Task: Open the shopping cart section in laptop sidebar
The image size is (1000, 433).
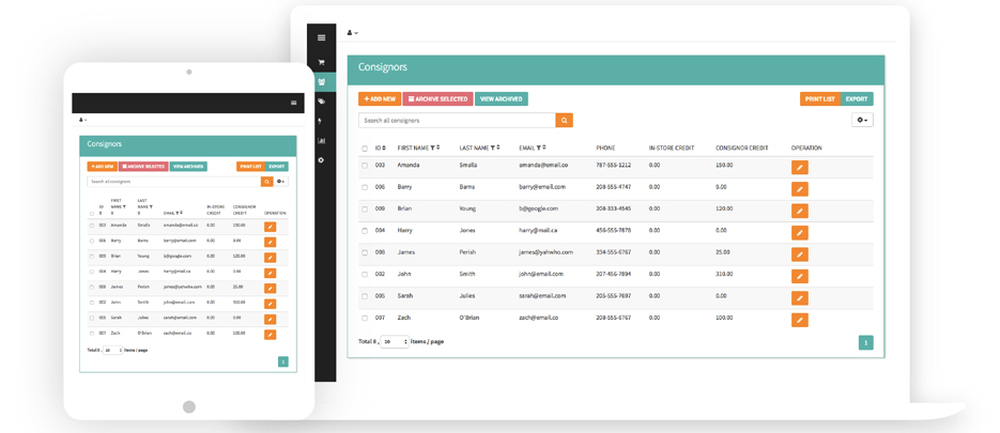Action: coord(321,62)
